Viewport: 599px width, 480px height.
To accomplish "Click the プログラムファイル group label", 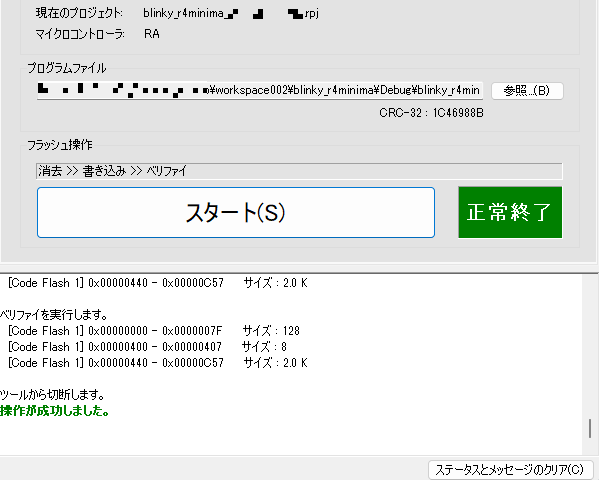I will click(x=67, y=68).
